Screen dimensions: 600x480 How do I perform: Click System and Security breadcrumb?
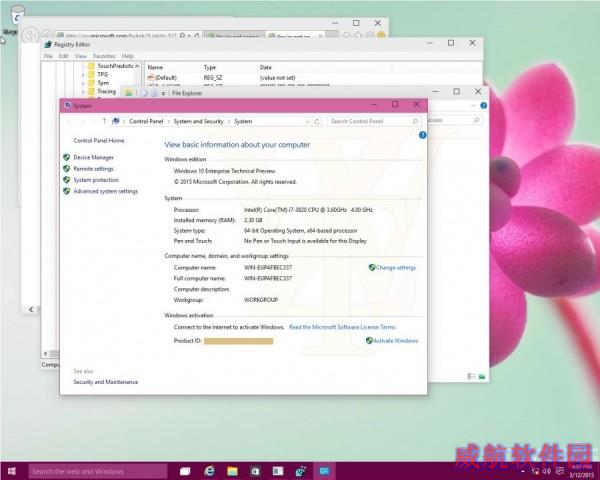(x=199, y=121)
